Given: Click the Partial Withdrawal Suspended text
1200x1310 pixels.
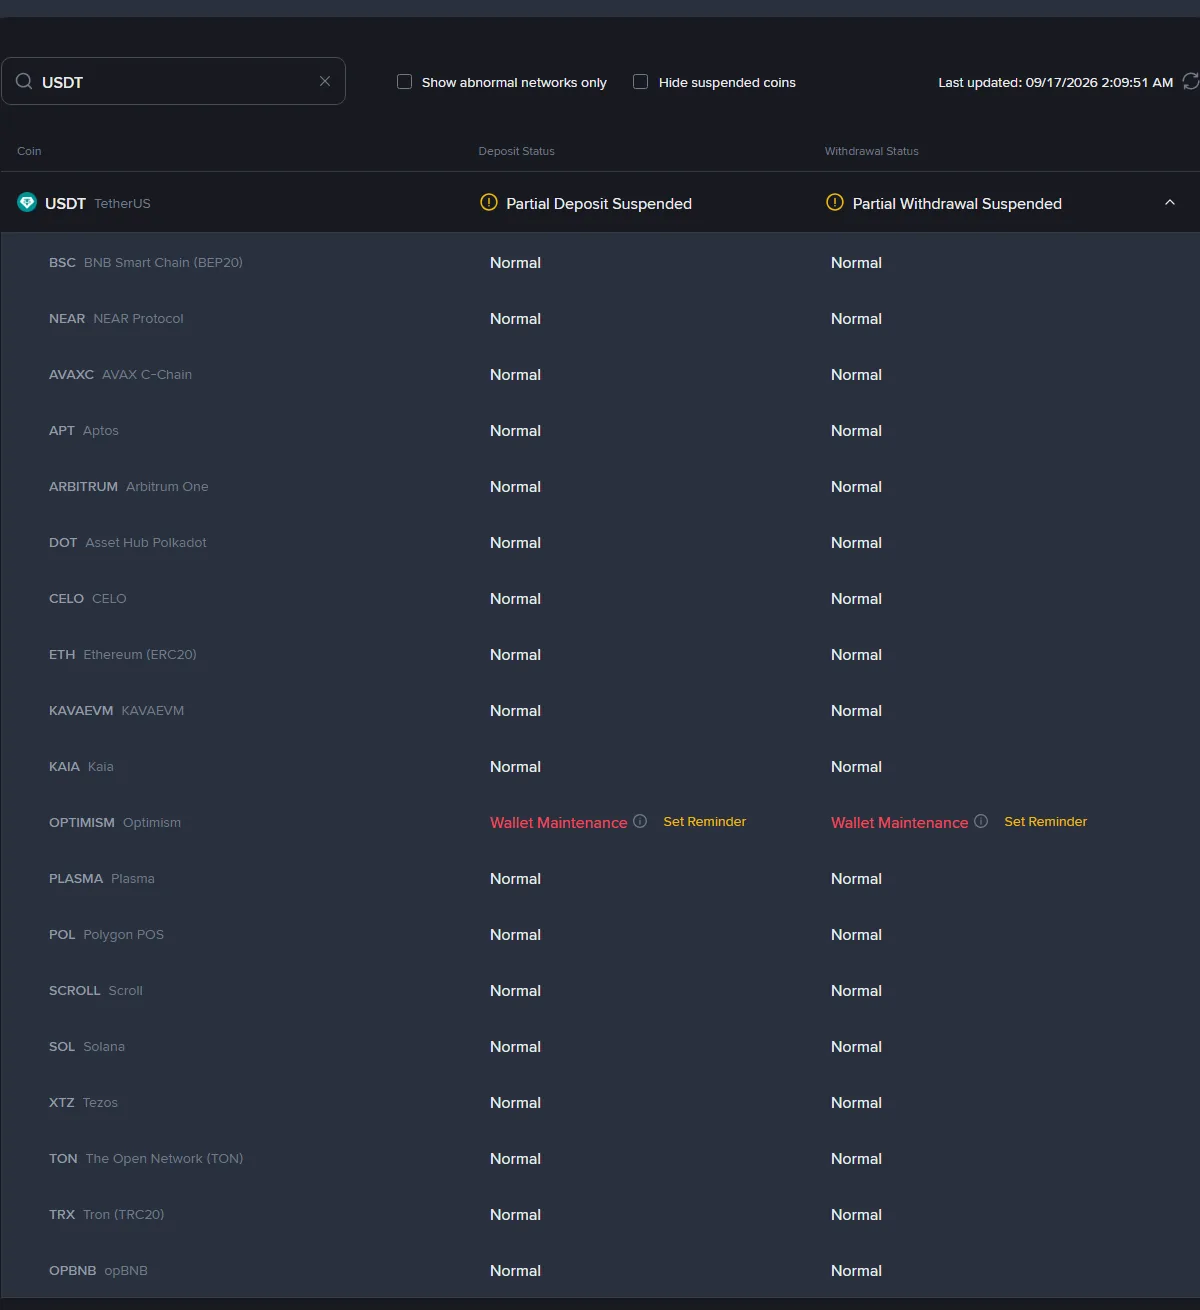Looking at the screenshot, I should point(957,203).
